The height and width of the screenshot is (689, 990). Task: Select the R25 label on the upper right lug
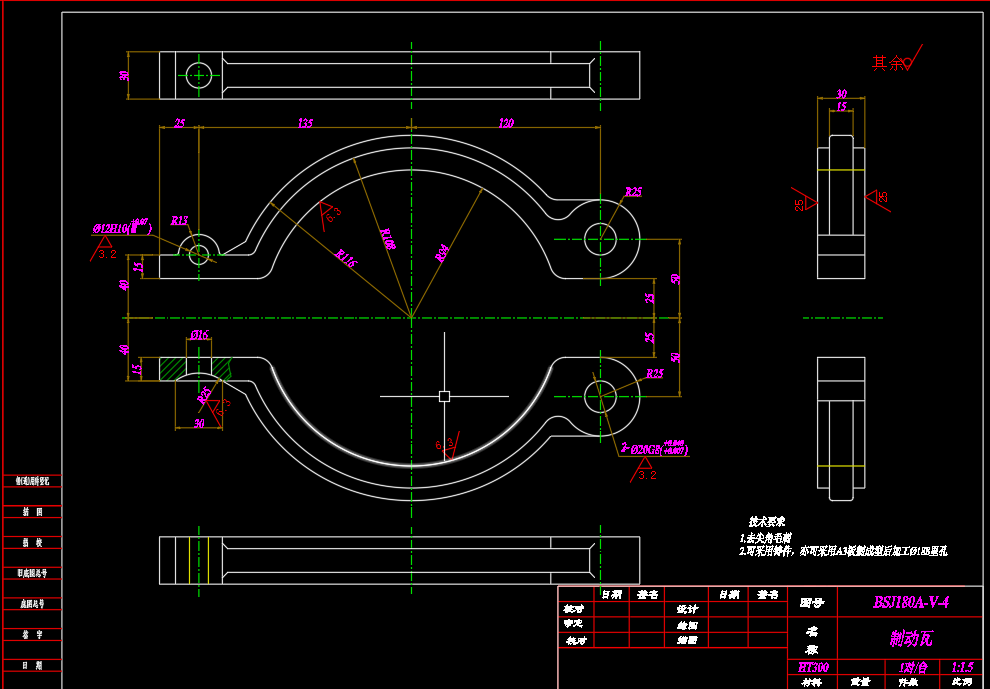tap(633, 191)
